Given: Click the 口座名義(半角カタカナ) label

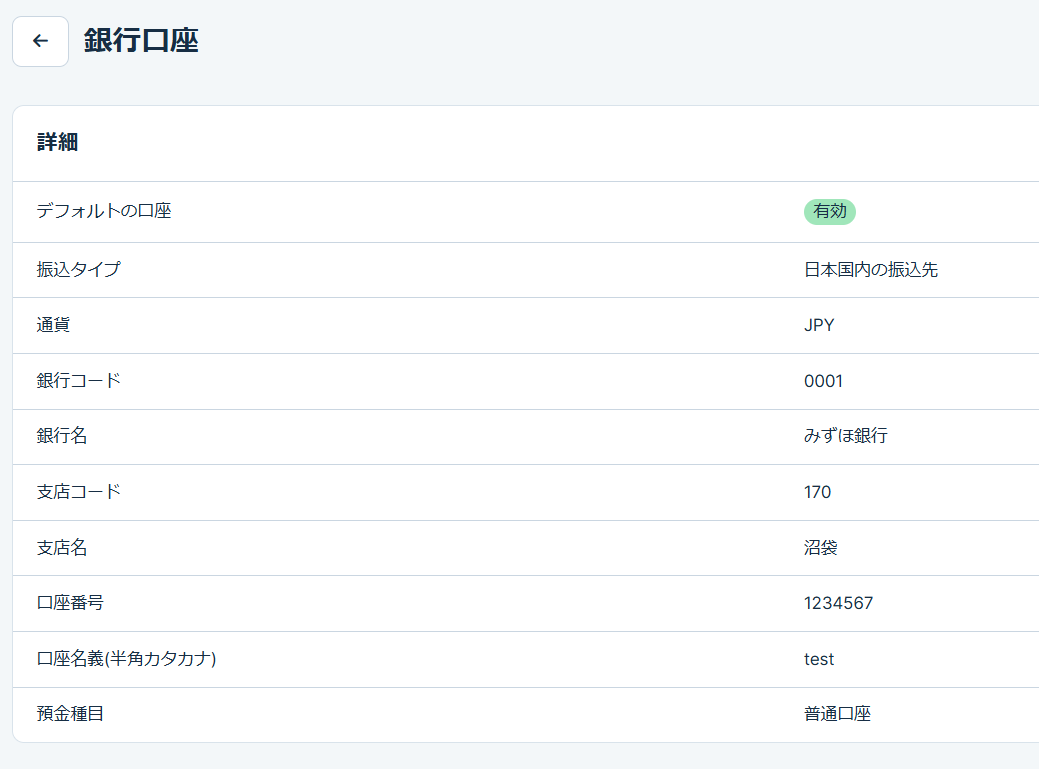Looking at the screenshot, I should pos(126,659).
